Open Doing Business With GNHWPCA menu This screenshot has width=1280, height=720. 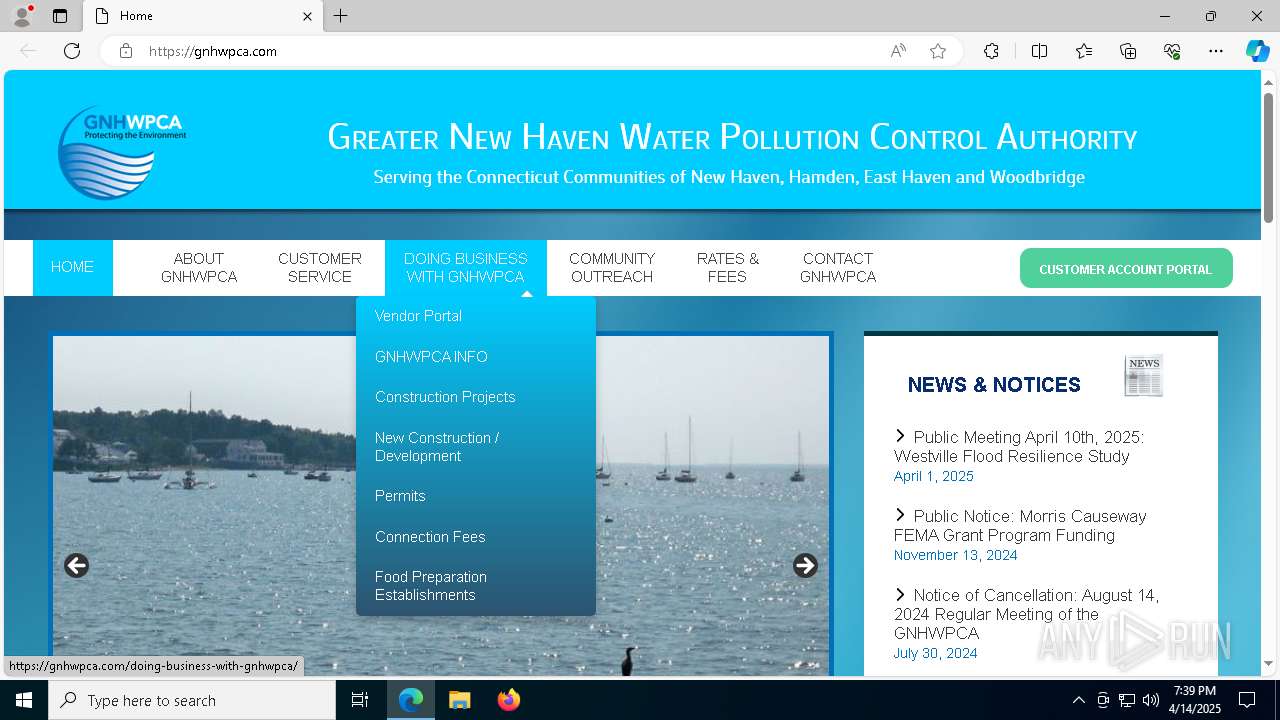466,268
